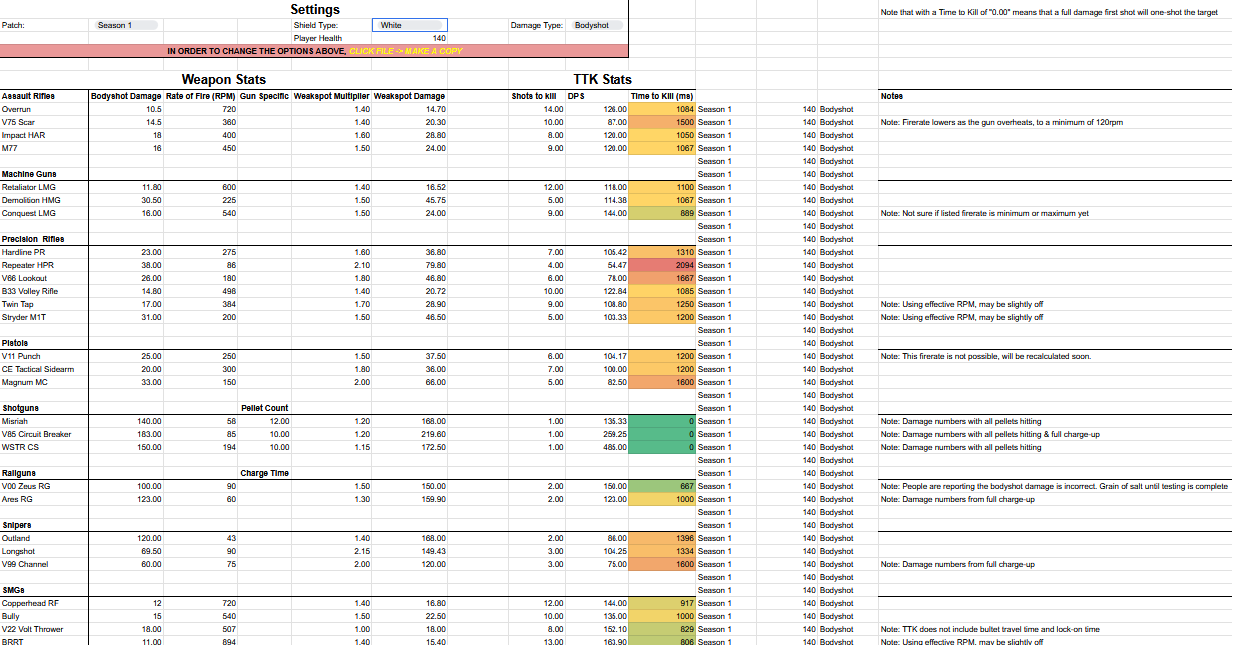Select the V00 Zeus RG cell

click(x=45, y=486)
